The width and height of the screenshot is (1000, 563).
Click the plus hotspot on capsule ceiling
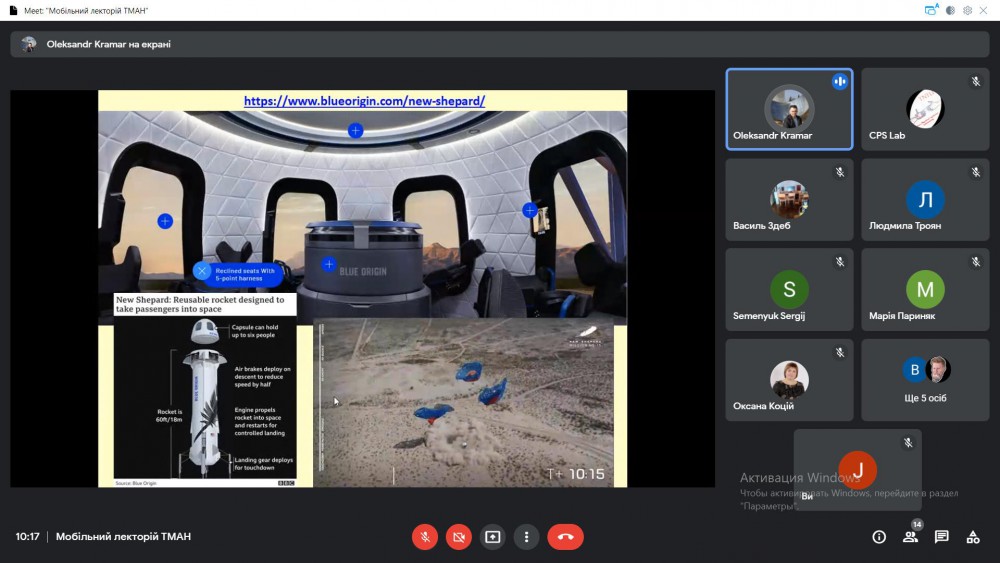(x=355, y=131)
